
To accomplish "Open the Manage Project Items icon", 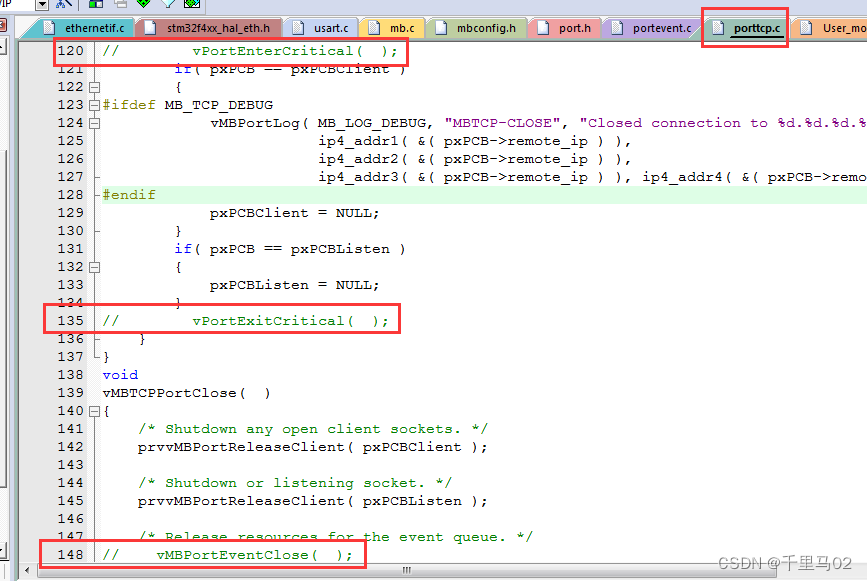I will click(x=96, y=3).
